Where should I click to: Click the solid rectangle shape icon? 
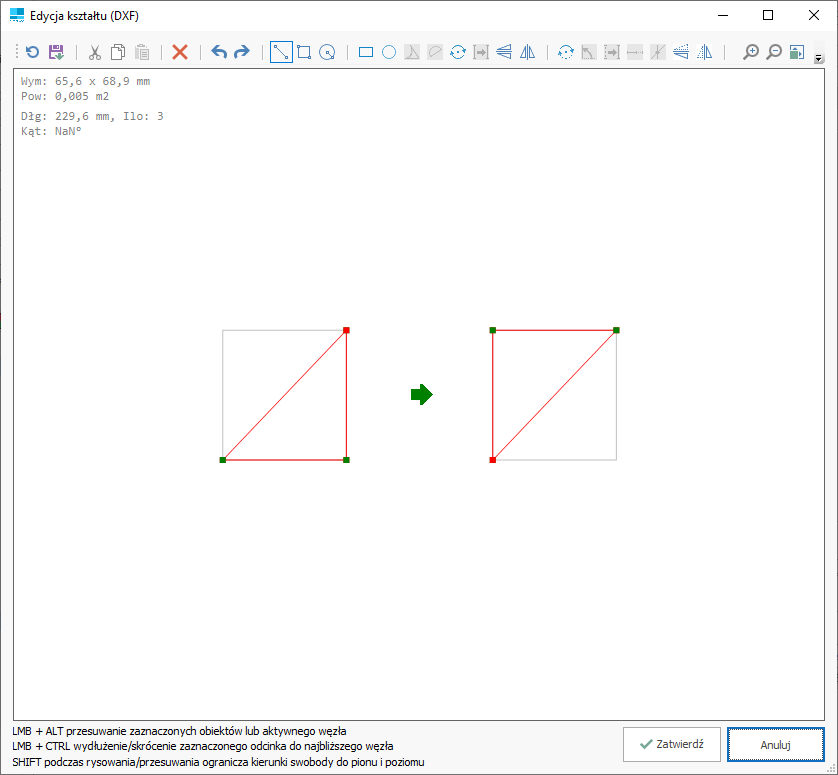coord(366,52)
